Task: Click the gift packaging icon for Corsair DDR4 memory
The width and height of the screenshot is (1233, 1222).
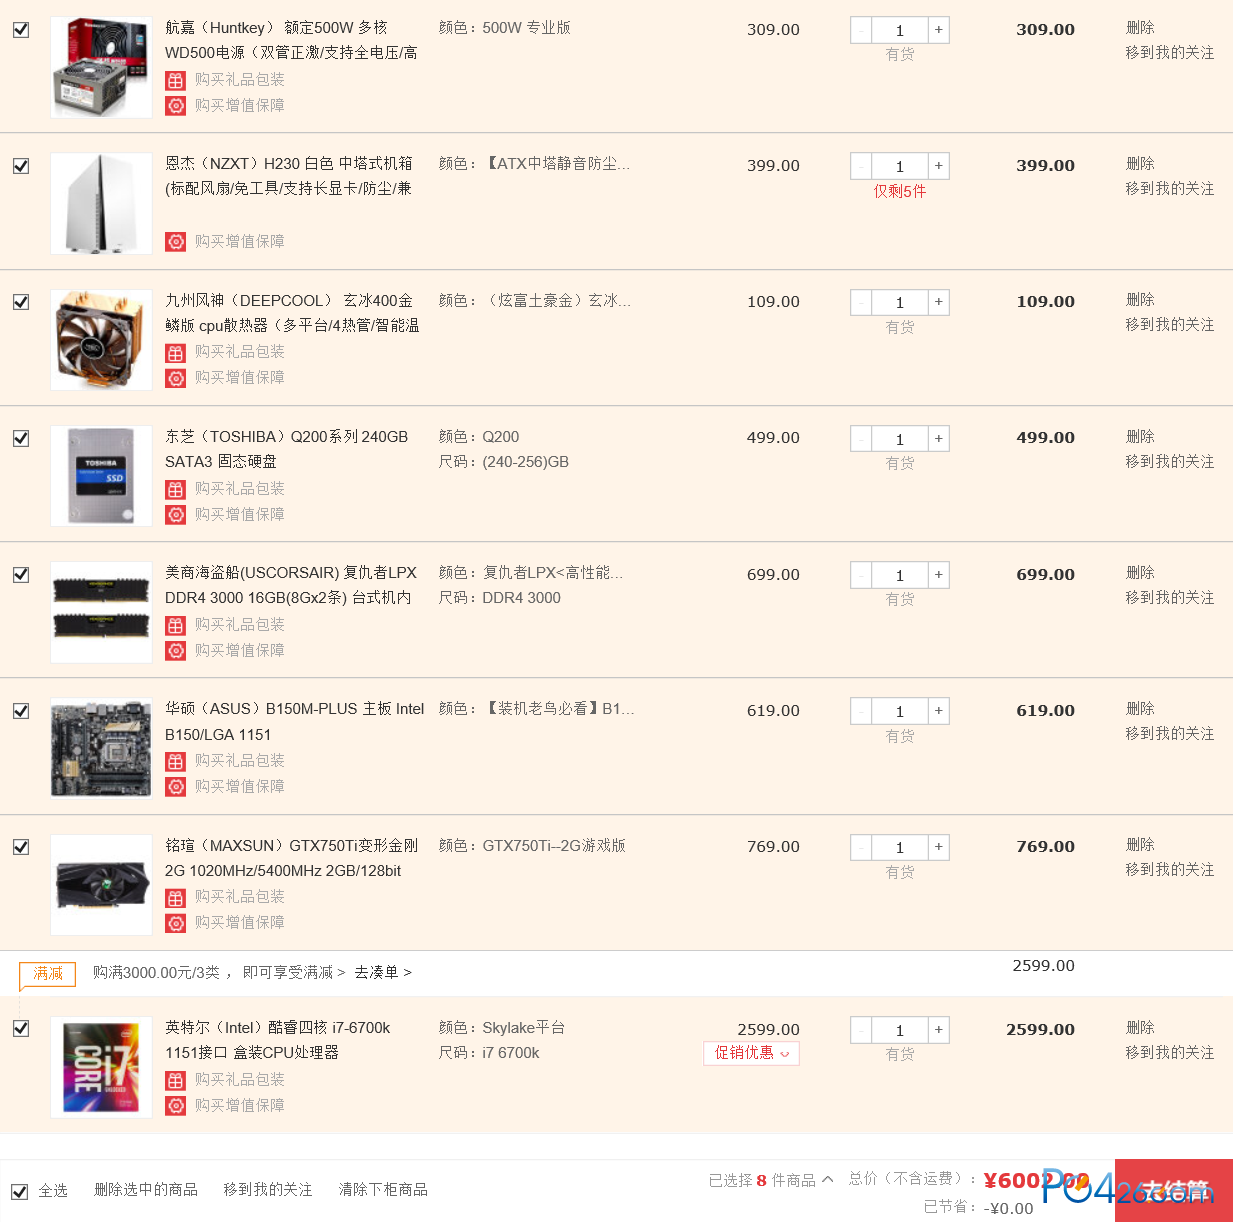Action: (x=176, y=625)
